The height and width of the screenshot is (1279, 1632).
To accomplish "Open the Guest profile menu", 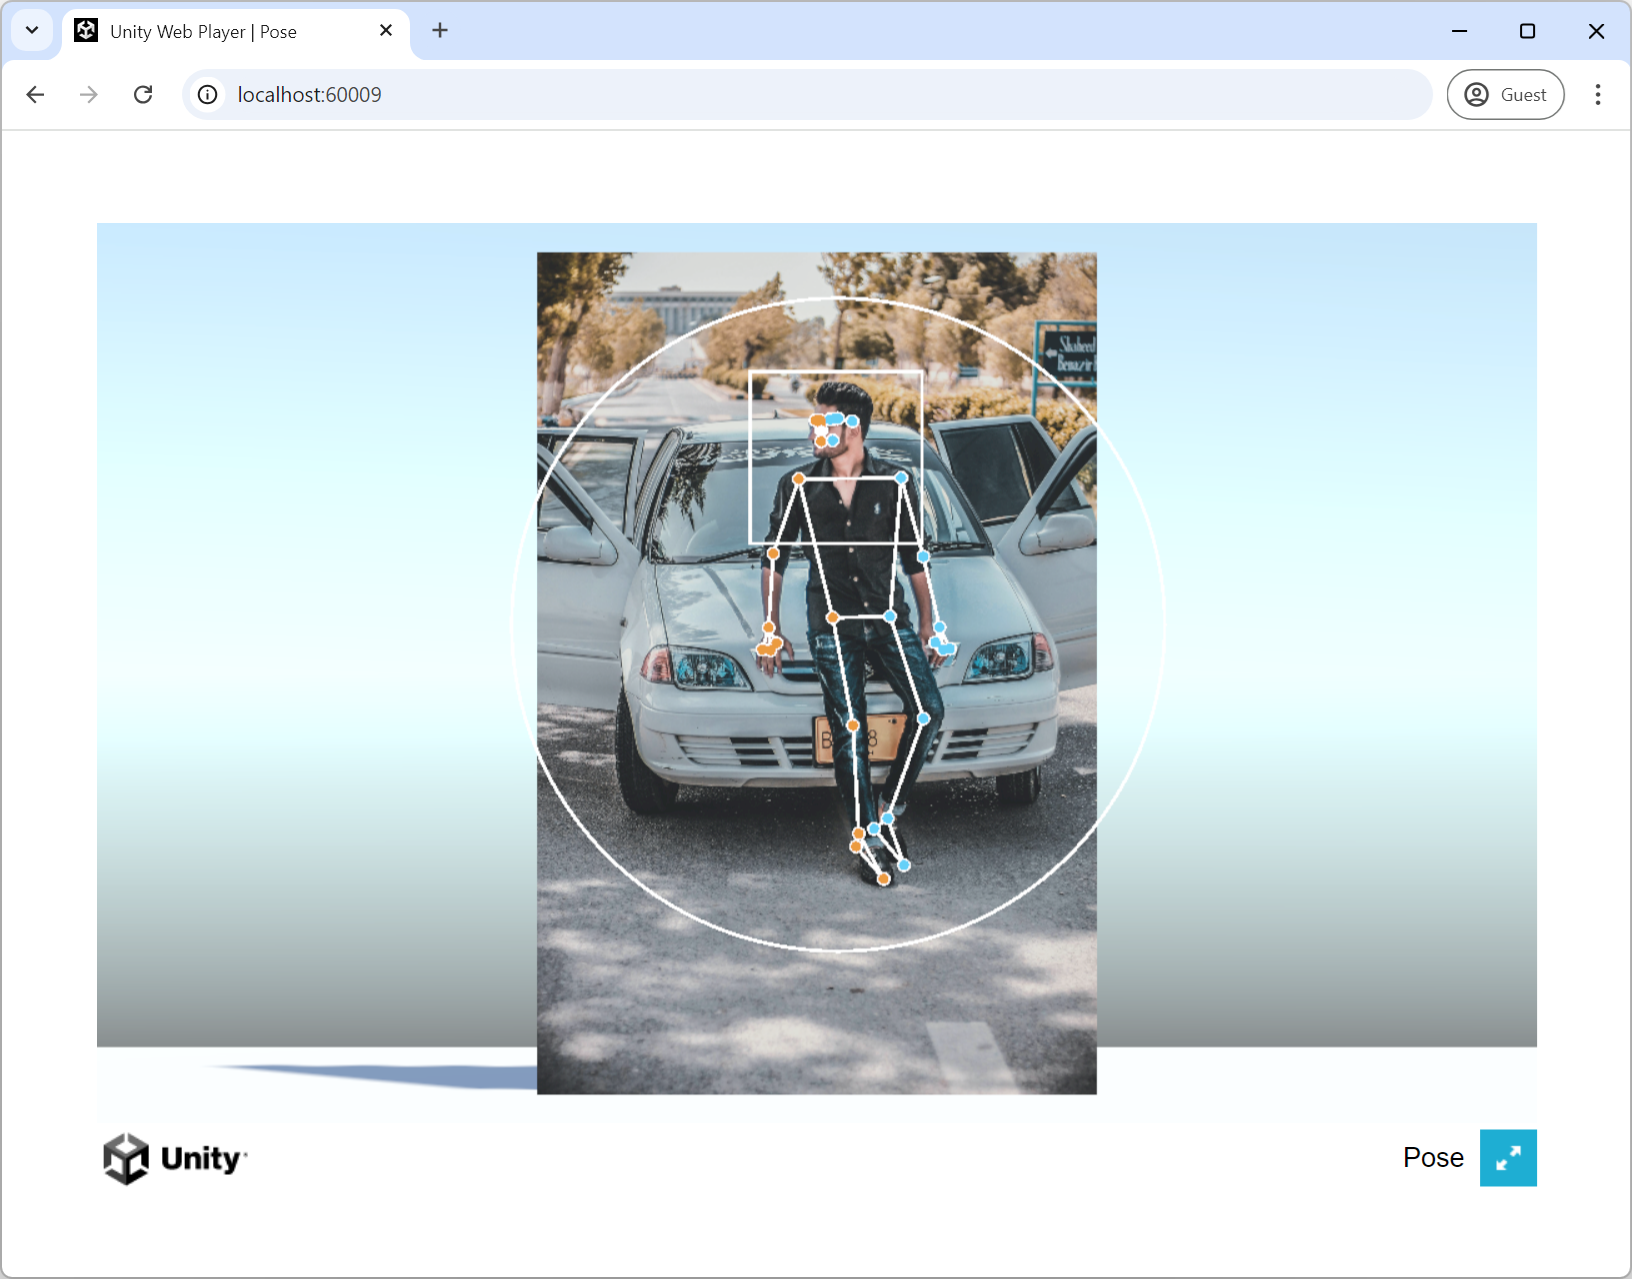I will click(x=1505, y=94).
